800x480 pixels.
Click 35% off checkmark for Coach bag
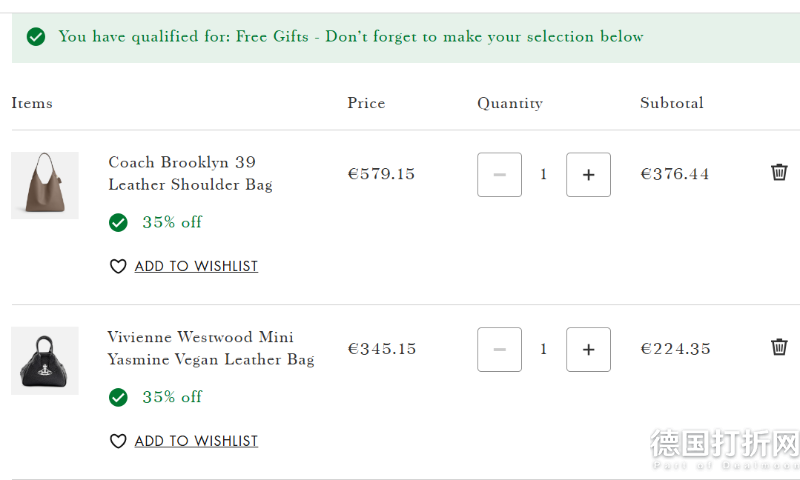tap(118, 222)
